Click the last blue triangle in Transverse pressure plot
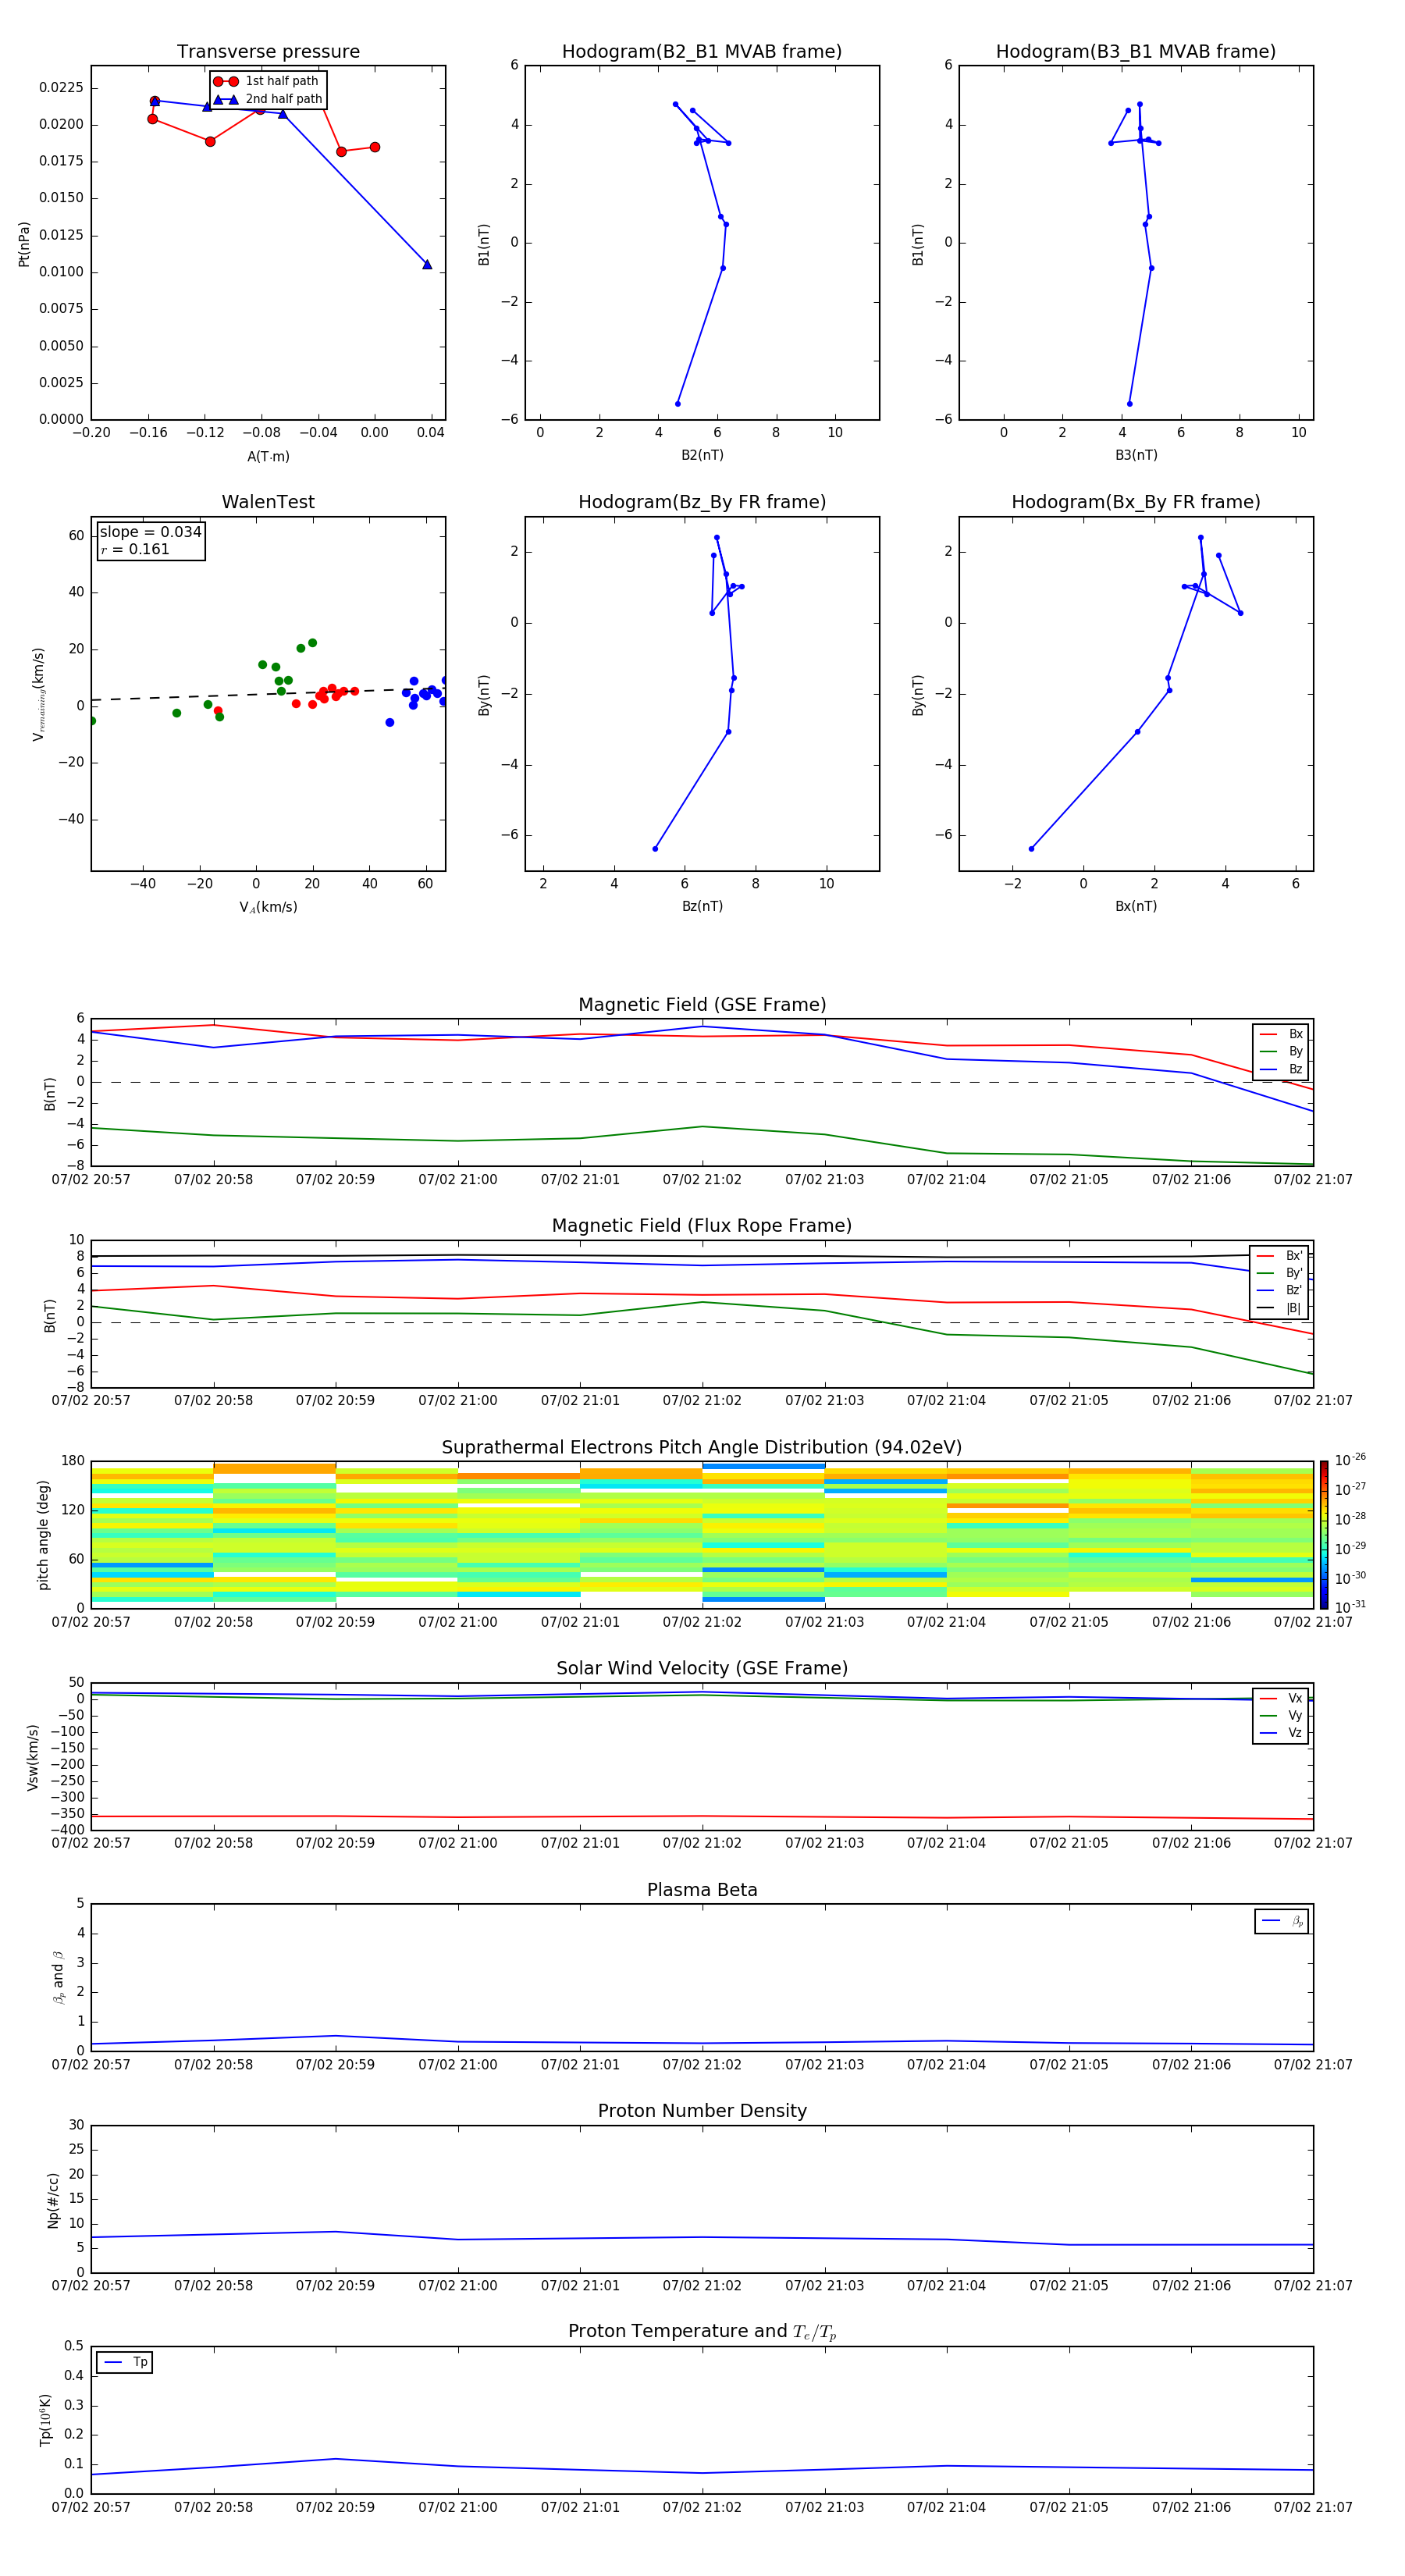This screenshot has height=2576, width=1405. pyautogui.click(x=427, y=264)
